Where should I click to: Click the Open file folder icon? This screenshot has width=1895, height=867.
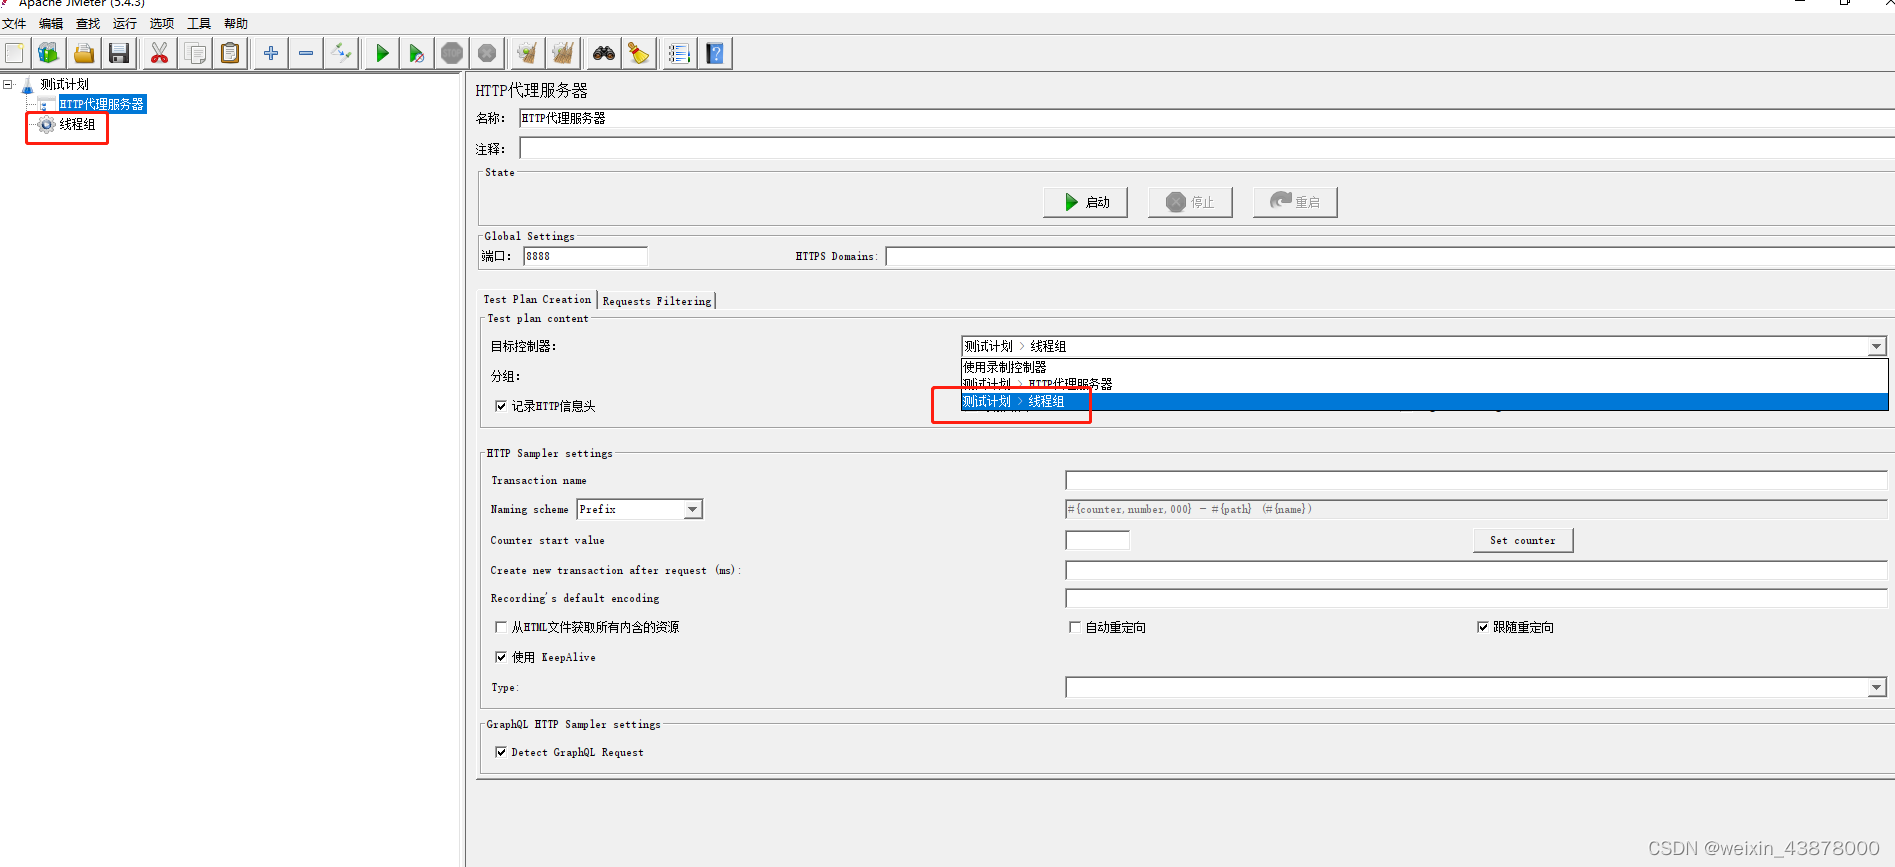tap(84, 53)
